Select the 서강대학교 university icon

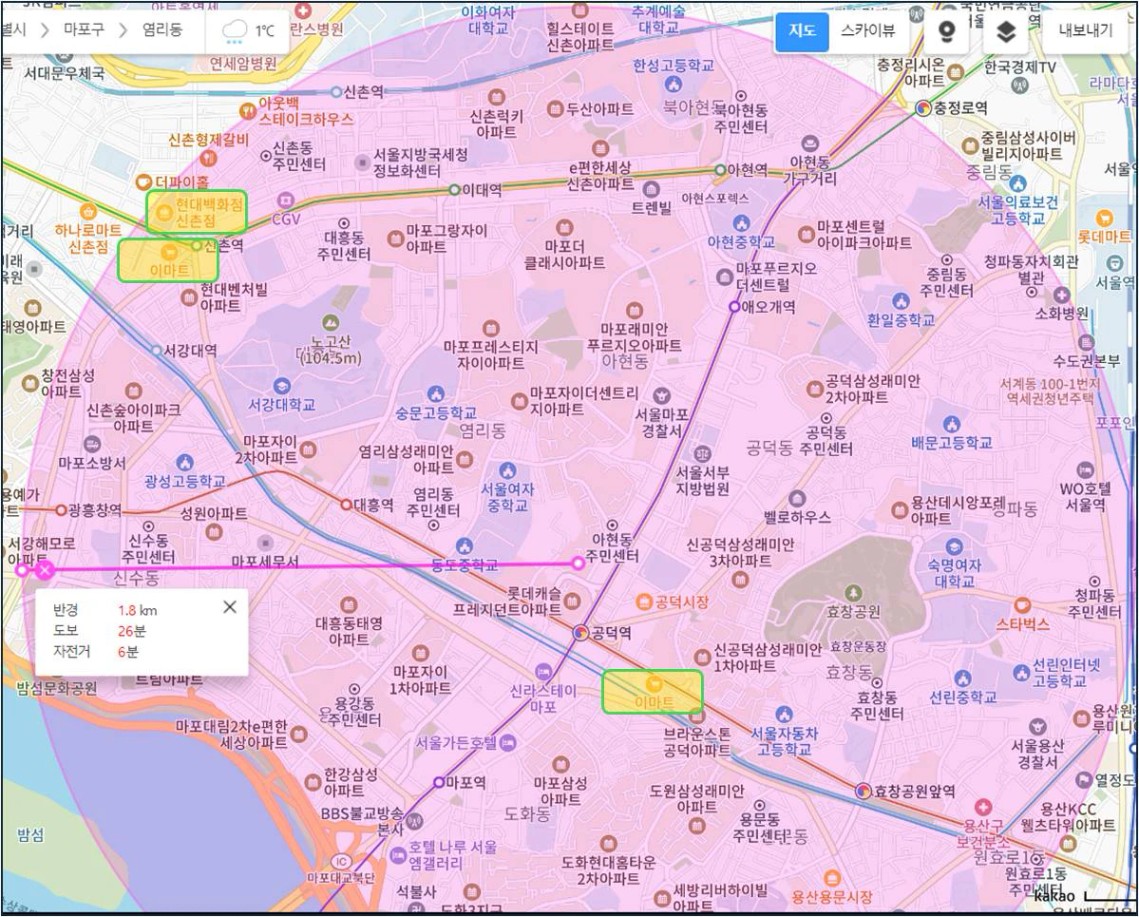(x=282, y=386)
